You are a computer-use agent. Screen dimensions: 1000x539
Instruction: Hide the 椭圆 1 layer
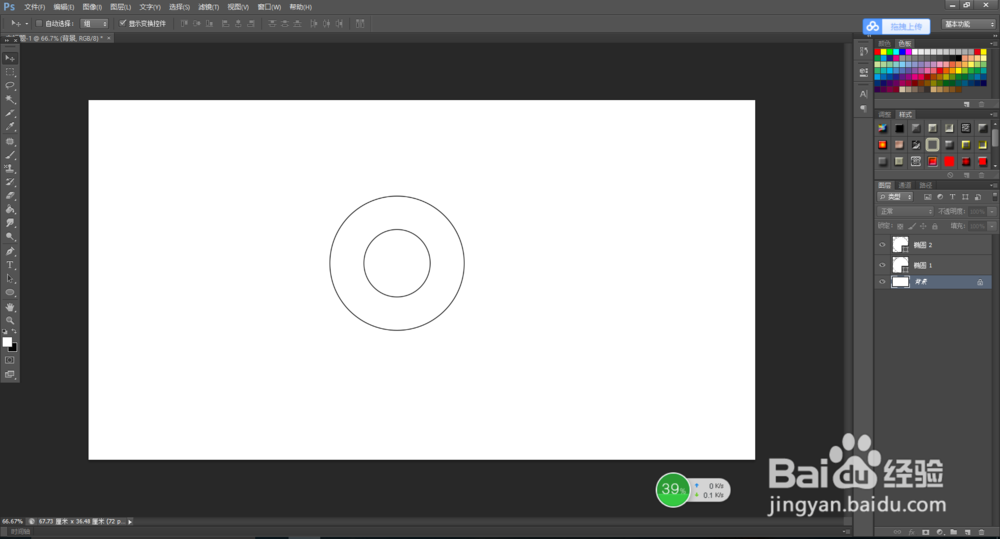tap(883, 265)
